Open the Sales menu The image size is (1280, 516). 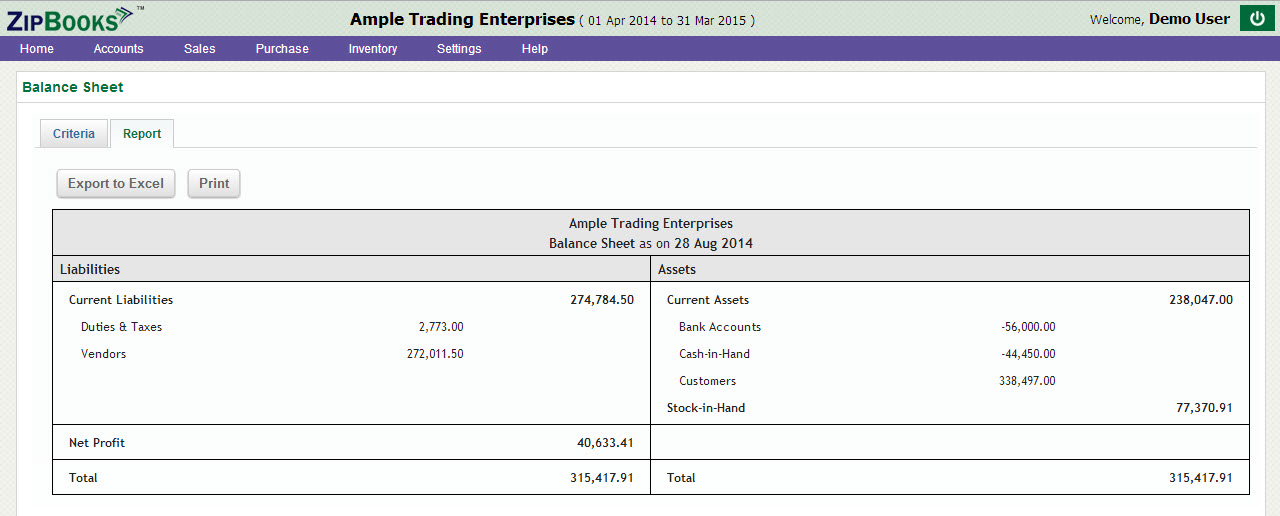199,49
